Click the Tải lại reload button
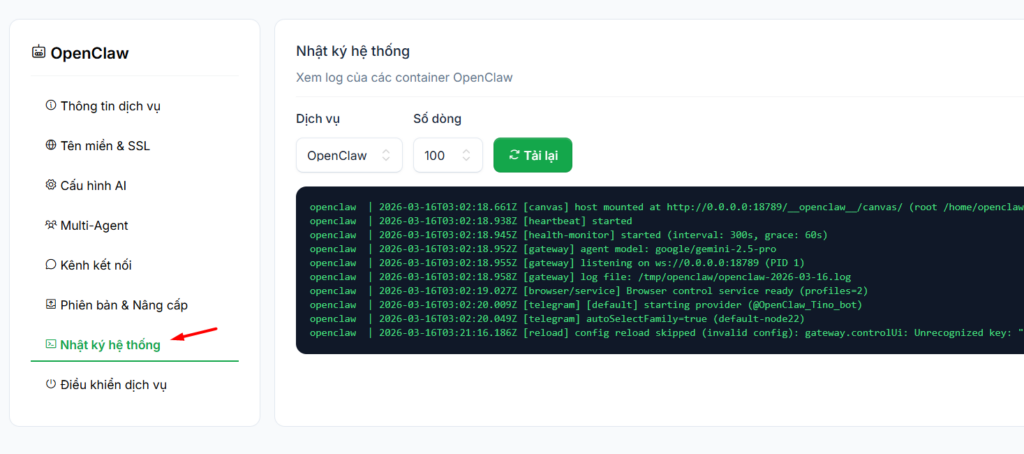Image resolution: width=1024 pixels, height=454 pixels. [x=533, y=155]
